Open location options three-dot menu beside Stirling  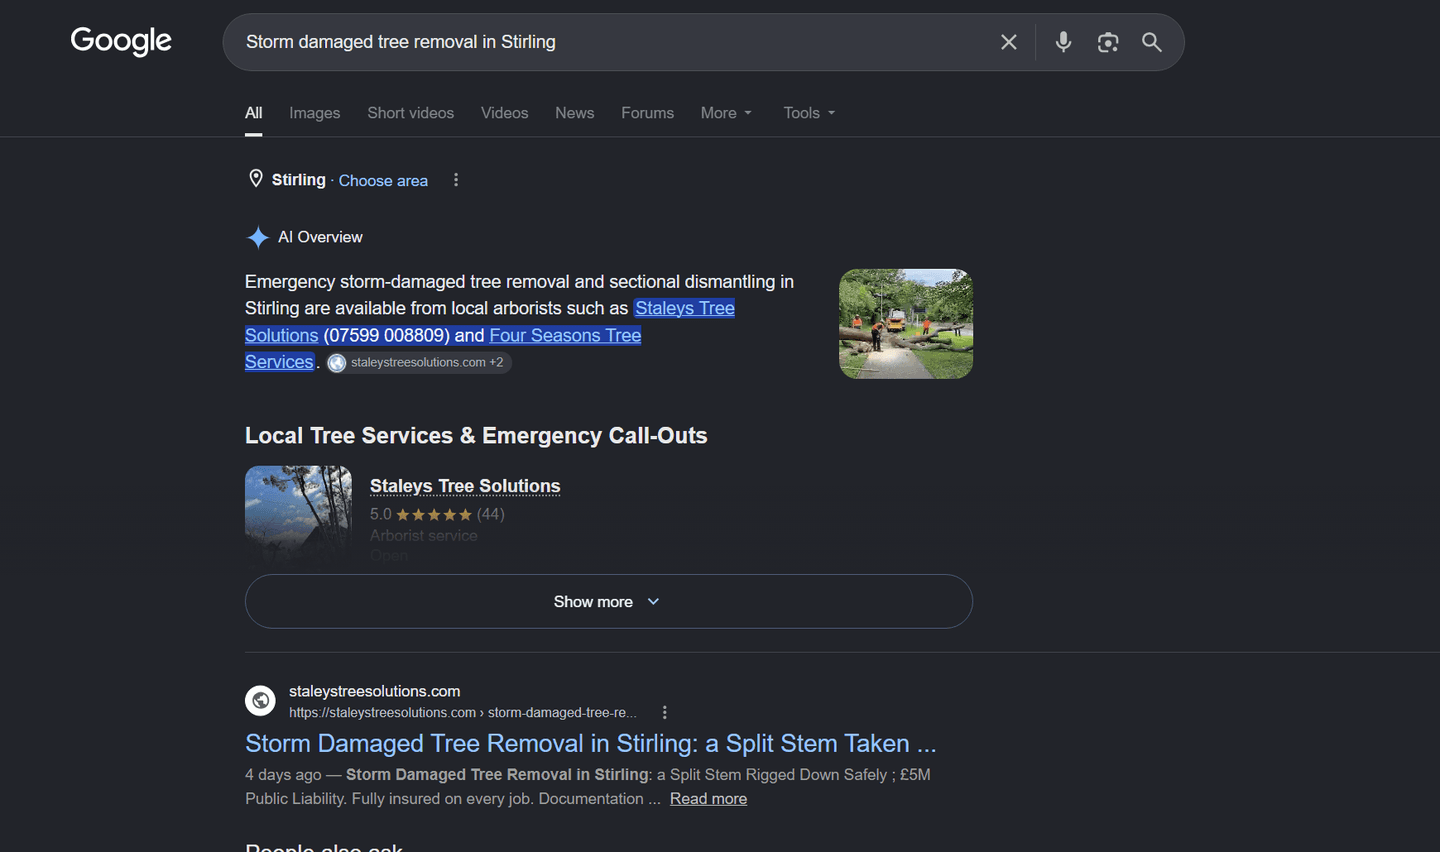point(456,180)
